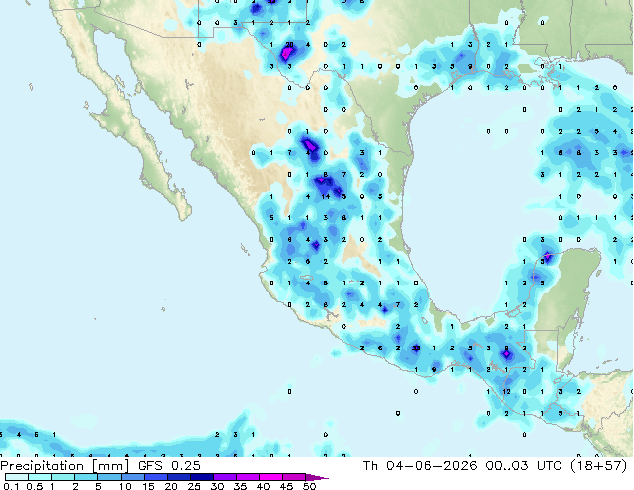Pick the 5–10 mm legend swatch
This screenshot has height=490, width=634.
(x=109, y=477)
